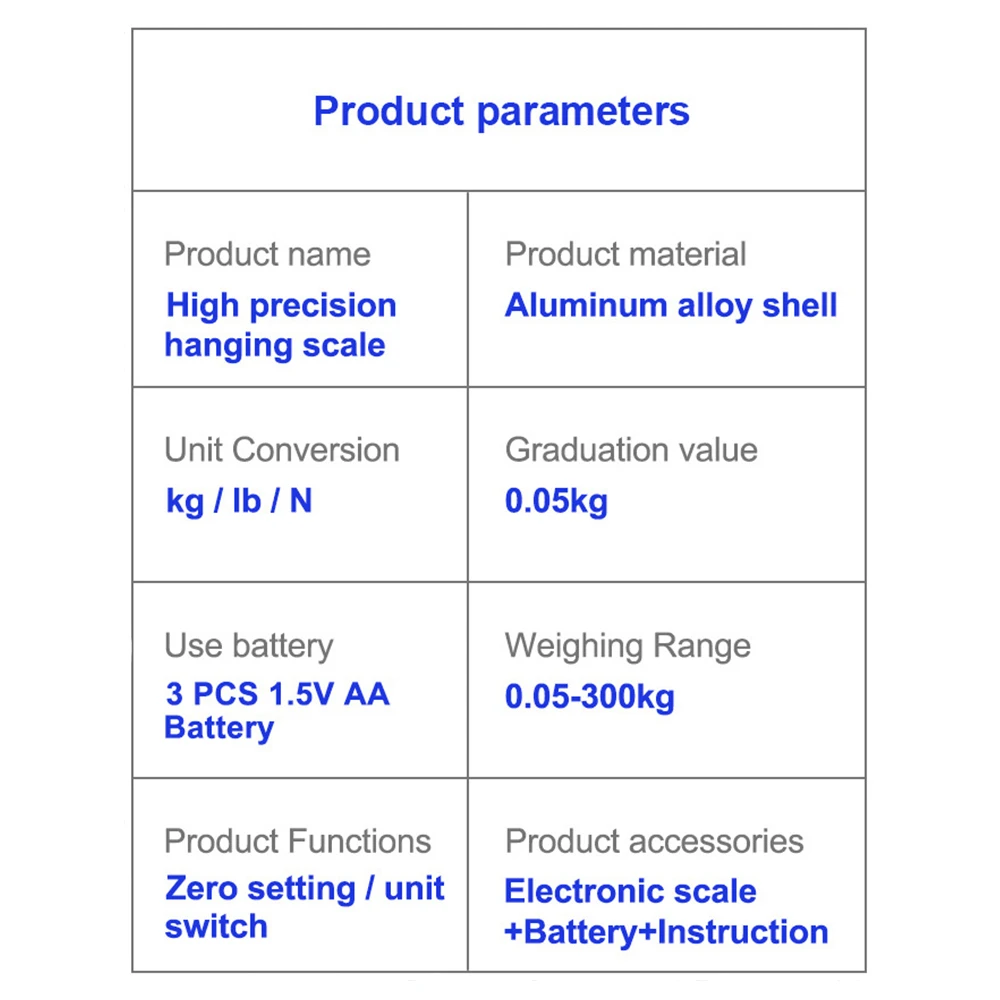Click N in the Unit Conversion value
The width and height of the screenshot is (1000, 1000).
(x=300, y=500)
